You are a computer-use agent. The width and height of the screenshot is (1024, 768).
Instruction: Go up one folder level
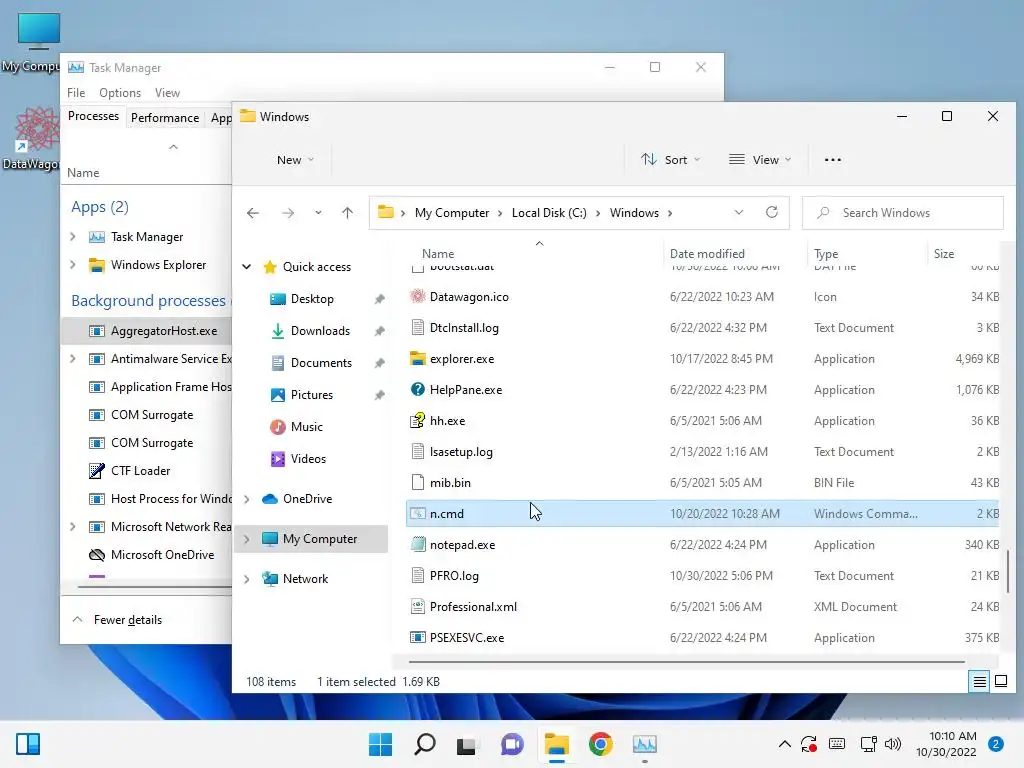(x=347, y=213)
